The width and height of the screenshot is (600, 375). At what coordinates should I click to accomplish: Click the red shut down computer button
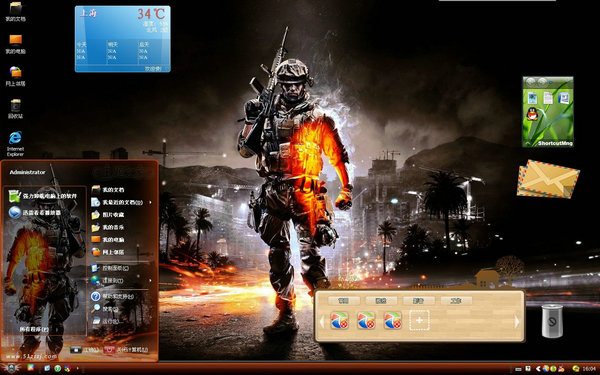pos(126,349)
